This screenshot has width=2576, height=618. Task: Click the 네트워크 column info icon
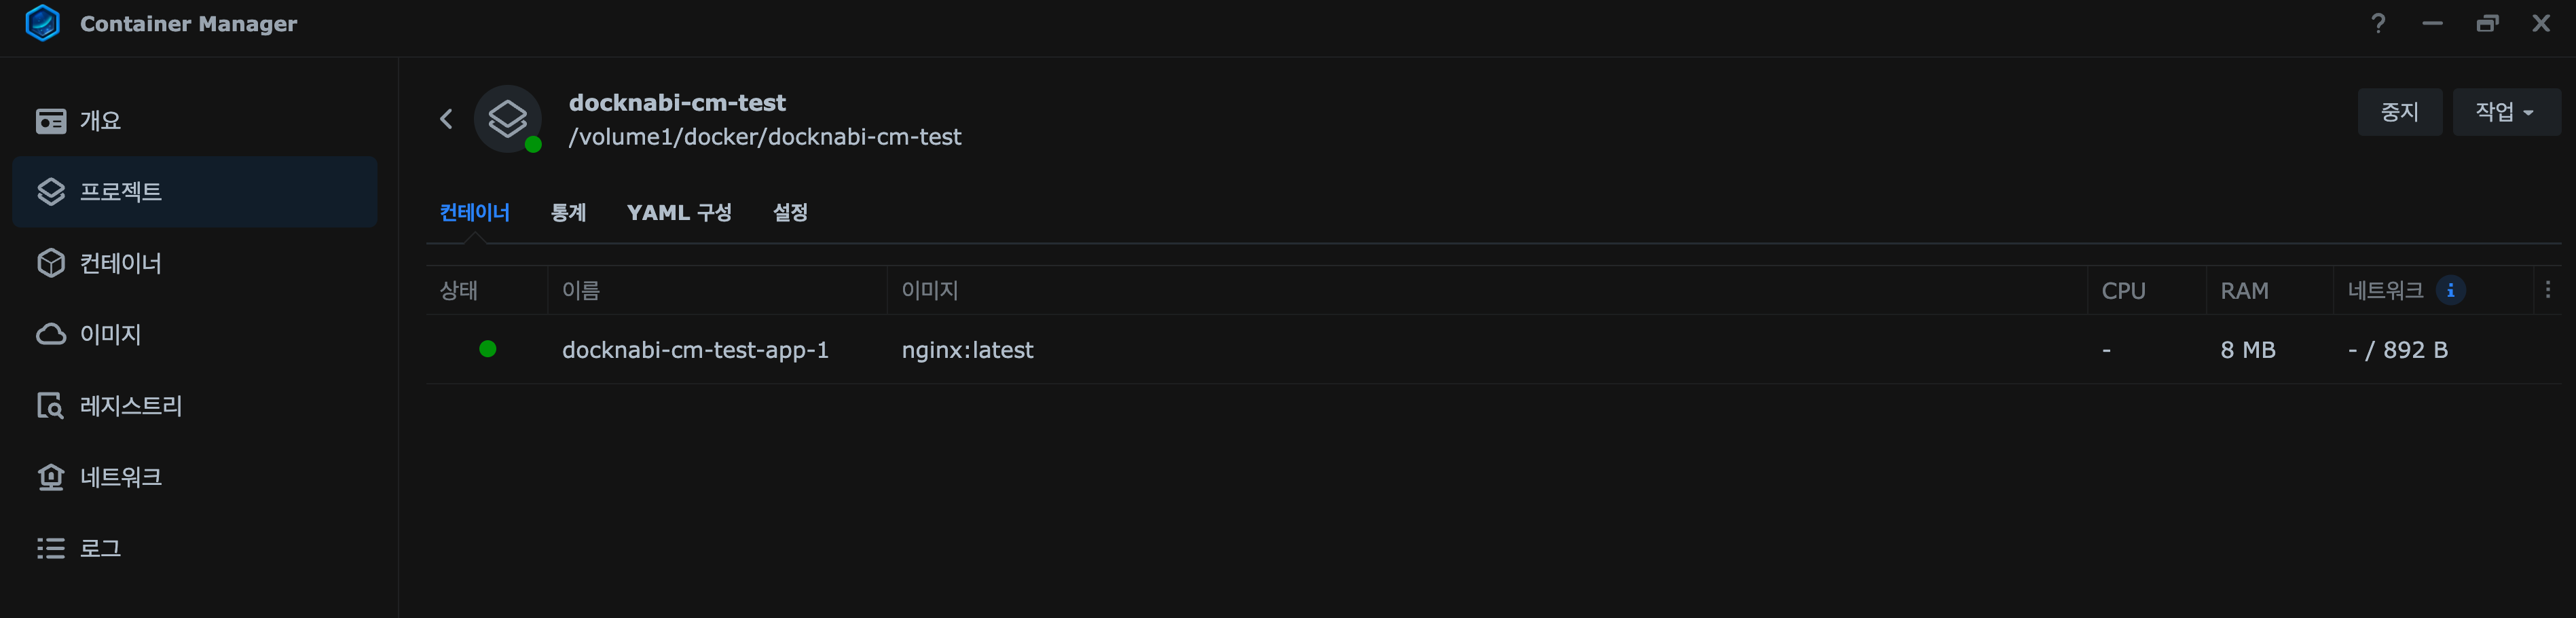pyautogui.click(x=2450, y=291)
